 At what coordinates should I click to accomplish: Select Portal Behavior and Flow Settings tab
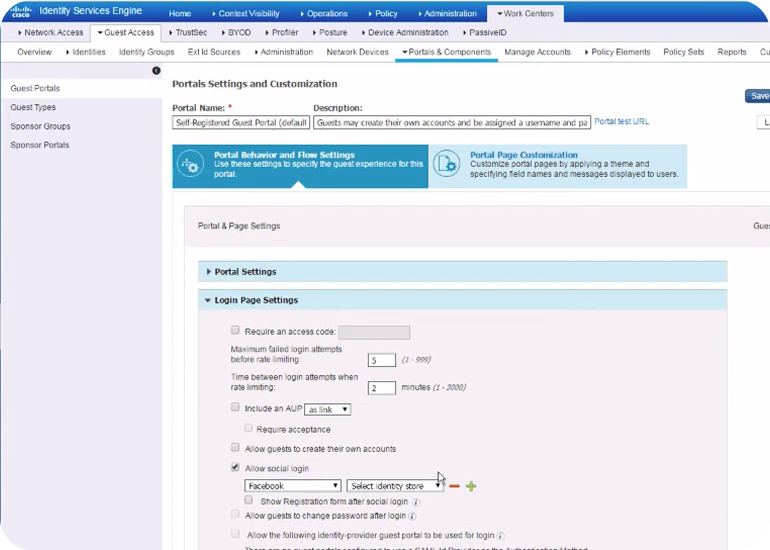coord(300,166)
